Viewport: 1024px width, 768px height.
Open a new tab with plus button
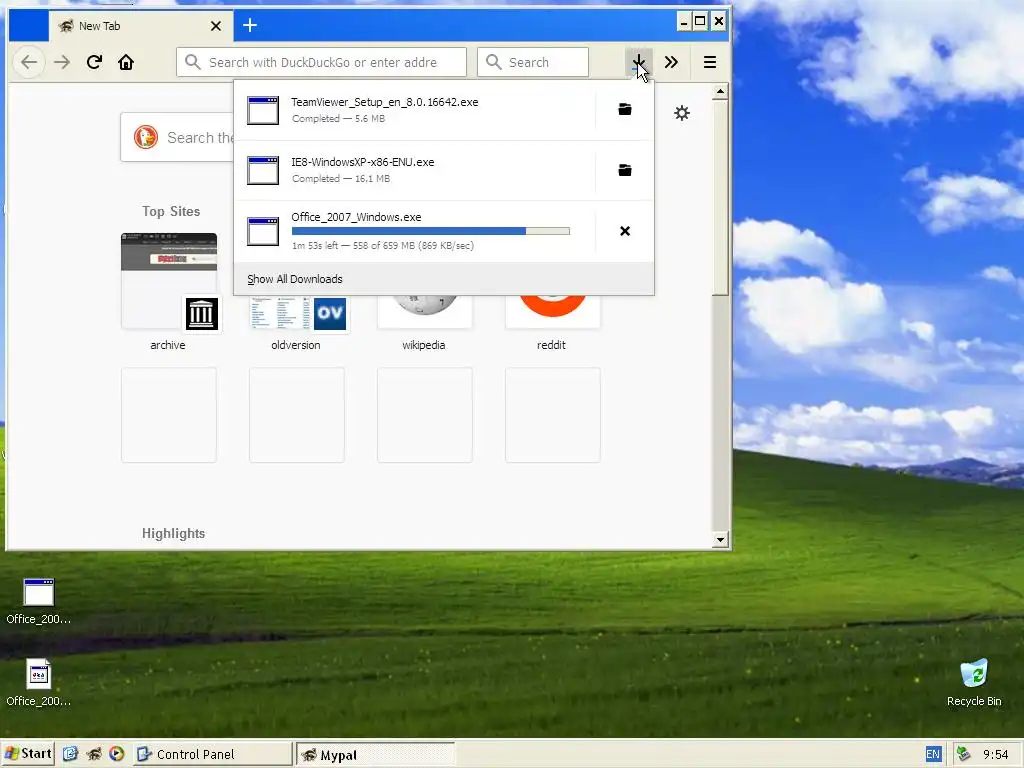(x=249, y=25)
